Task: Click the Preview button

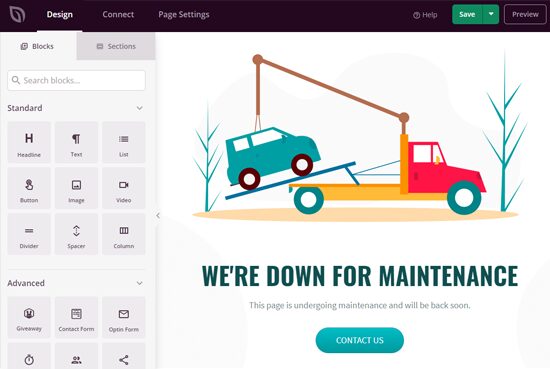Action: pos(525,14)
